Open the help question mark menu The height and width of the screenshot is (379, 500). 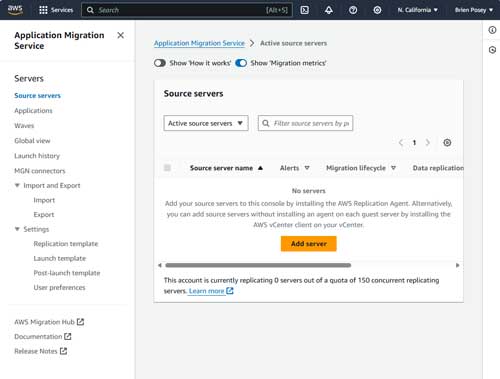[353, 10]
